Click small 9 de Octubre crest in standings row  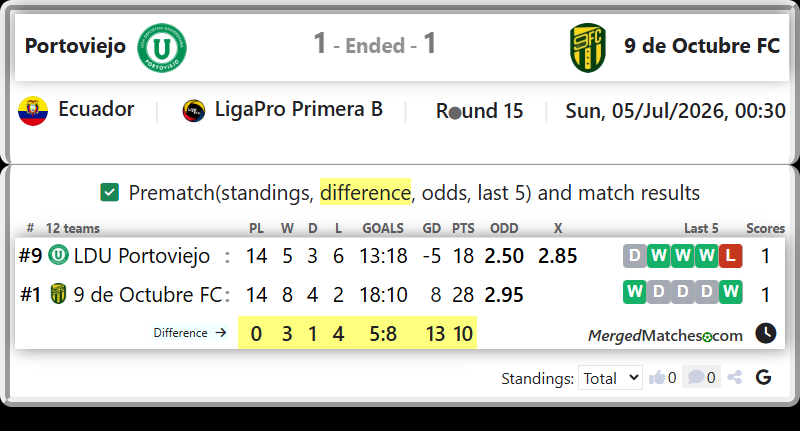click(x=58, y=294)
